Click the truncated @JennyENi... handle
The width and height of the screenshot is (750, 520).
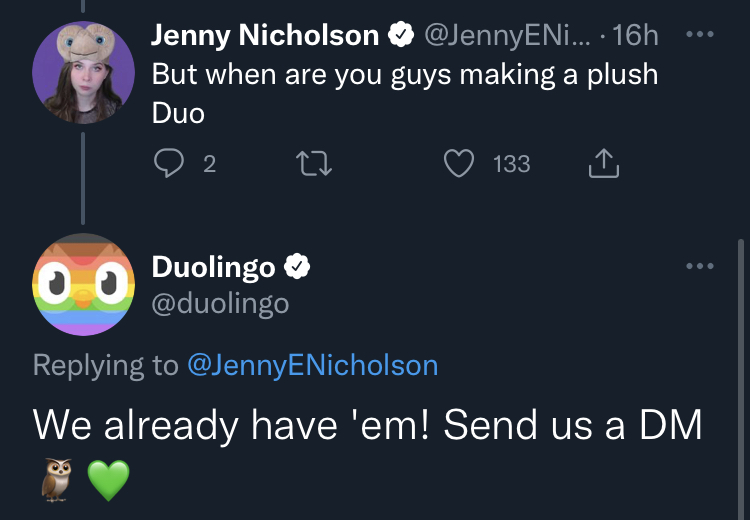(x=507, y=35)
